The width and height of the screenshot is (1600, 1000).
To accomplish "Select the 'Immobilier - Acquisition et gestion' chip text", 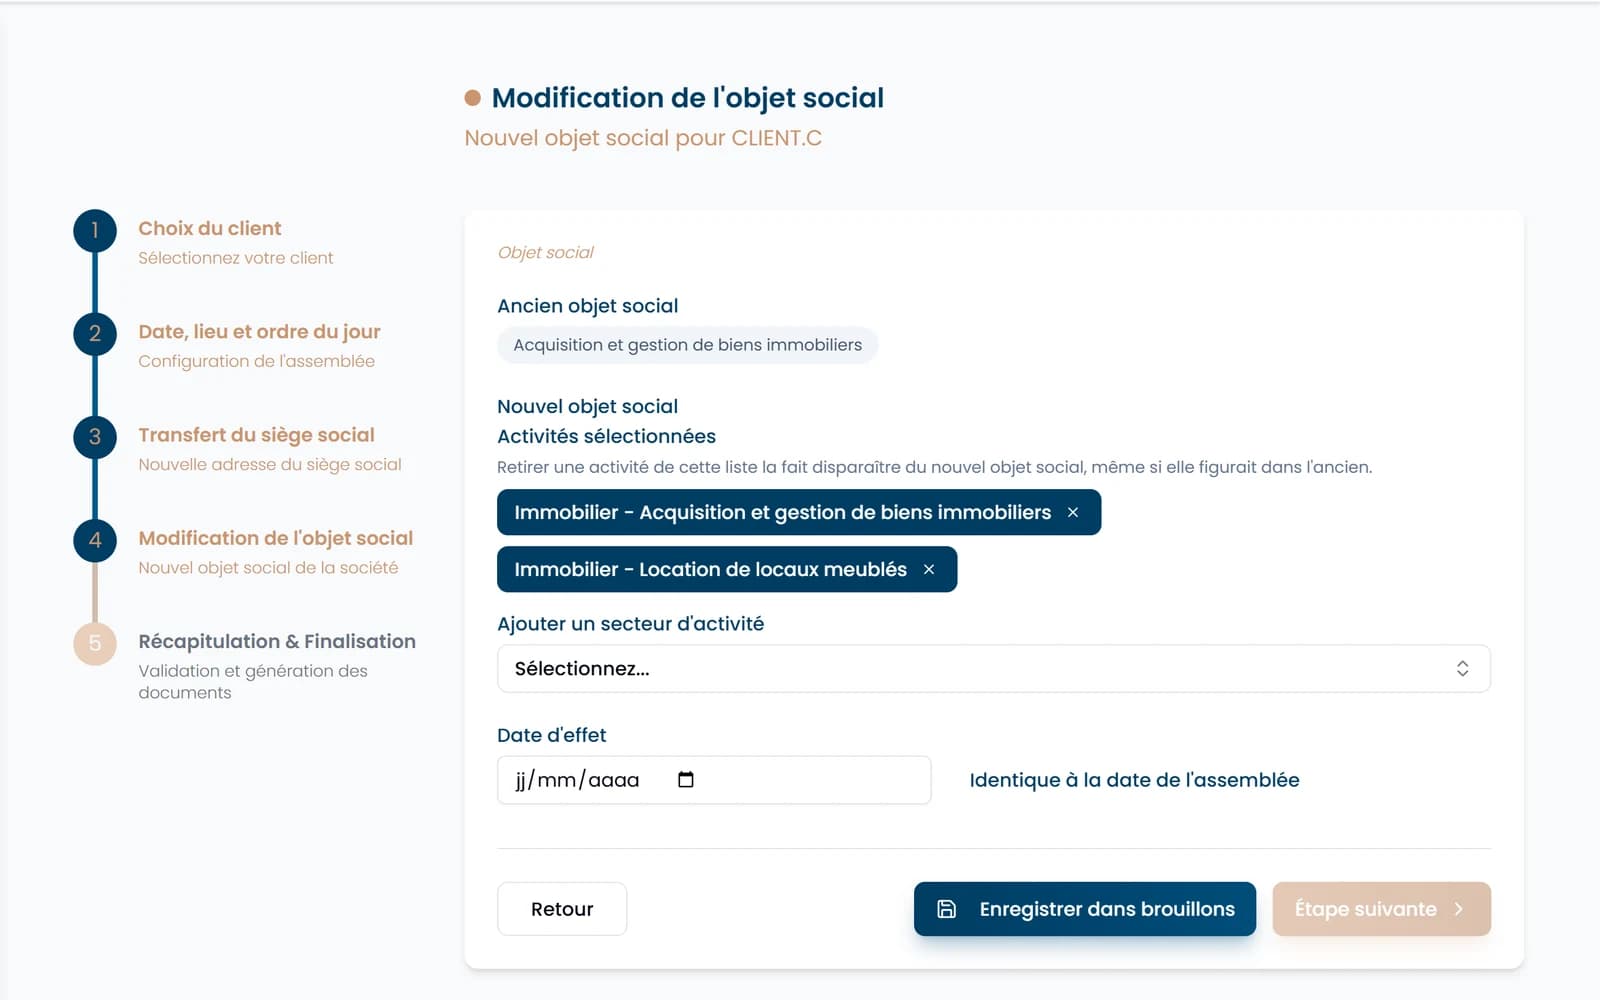I will pos(782,512).
